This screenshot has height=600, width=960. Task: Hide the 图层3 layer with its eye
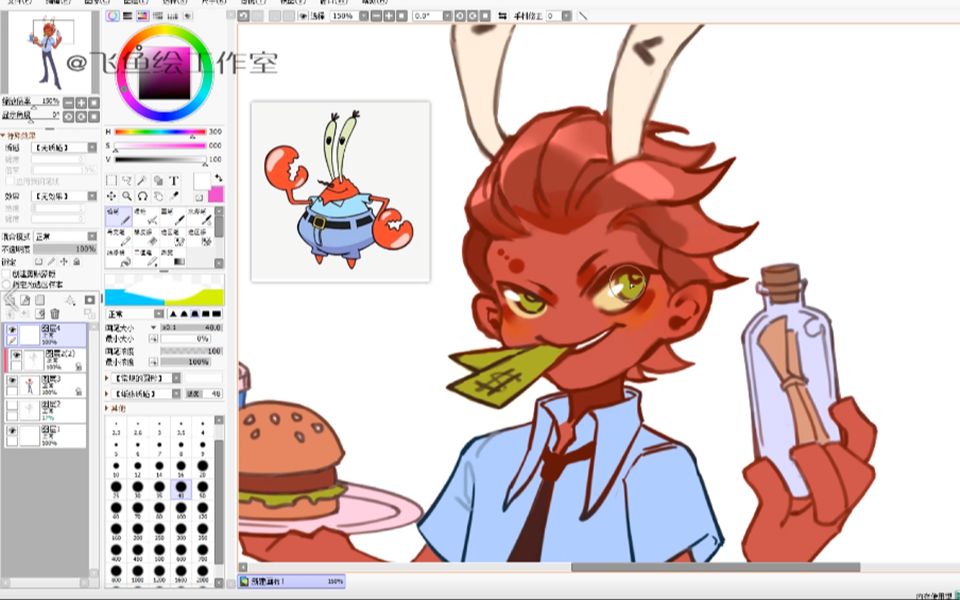click(x=11, y=381)
